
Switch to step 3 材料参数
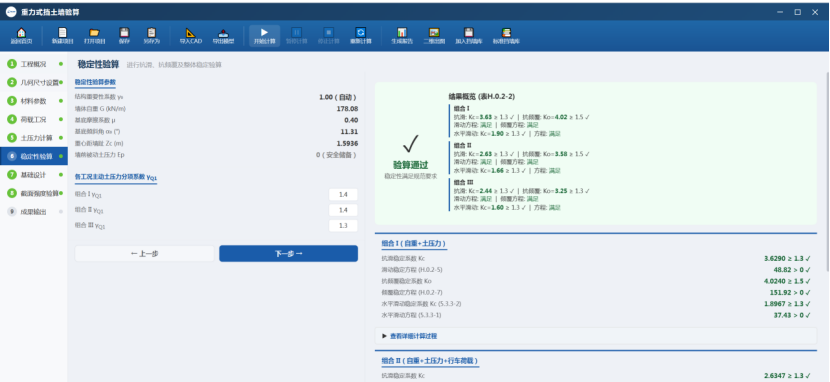[x=34, y=101]
